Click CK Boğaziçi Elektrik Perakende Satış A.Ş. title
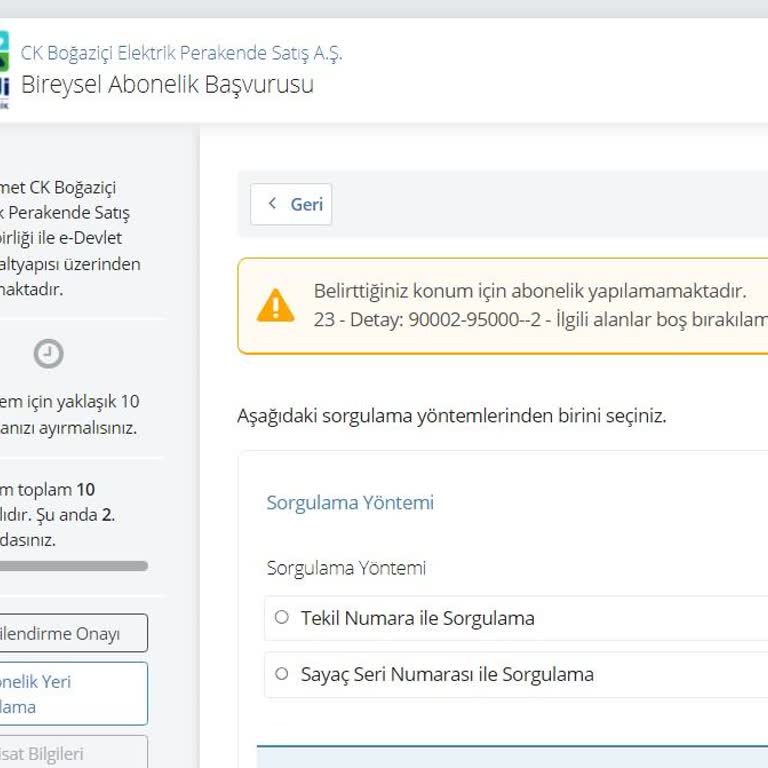Viewport: 768px width, 768px height. (x=181, y=53)
